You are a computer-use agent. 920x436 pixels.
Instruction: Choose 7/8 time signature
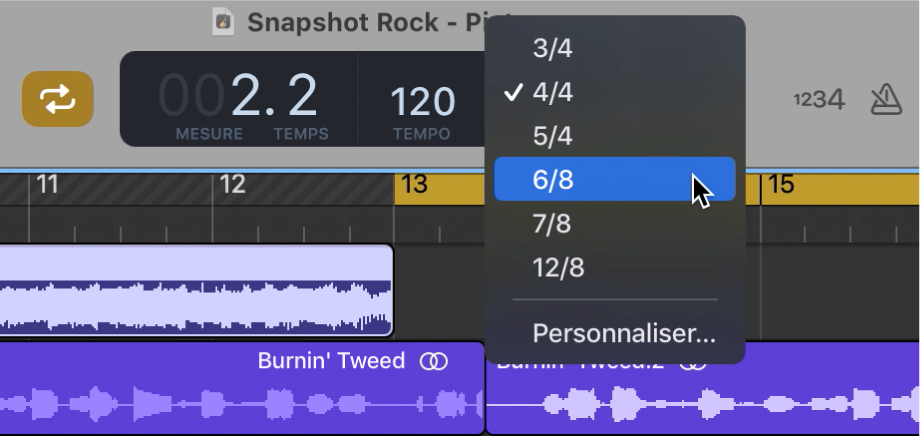pos(553,224)
